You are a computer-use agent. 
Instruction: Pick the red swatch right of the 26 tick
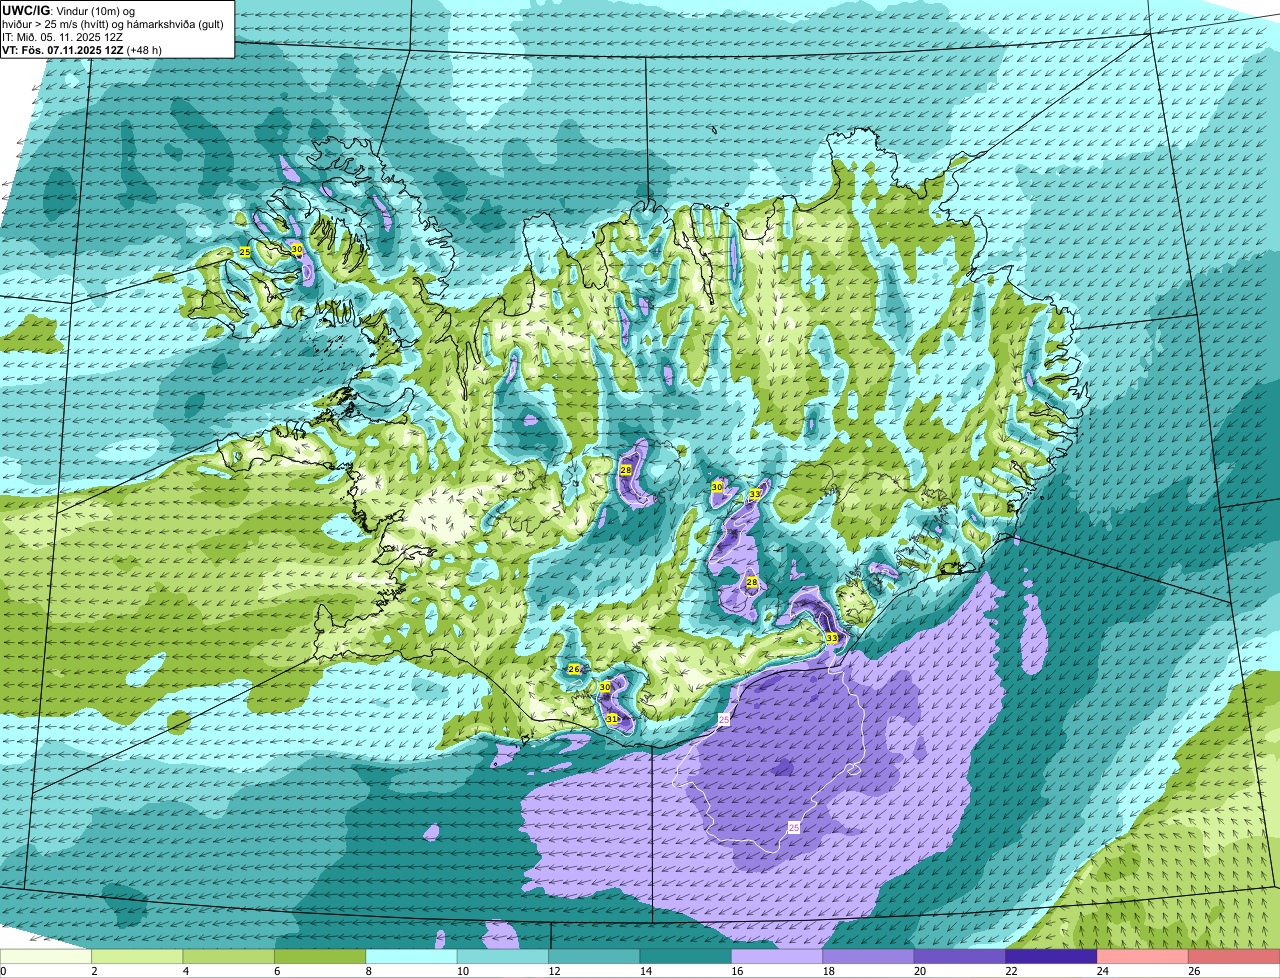[x=1234, y=956]
